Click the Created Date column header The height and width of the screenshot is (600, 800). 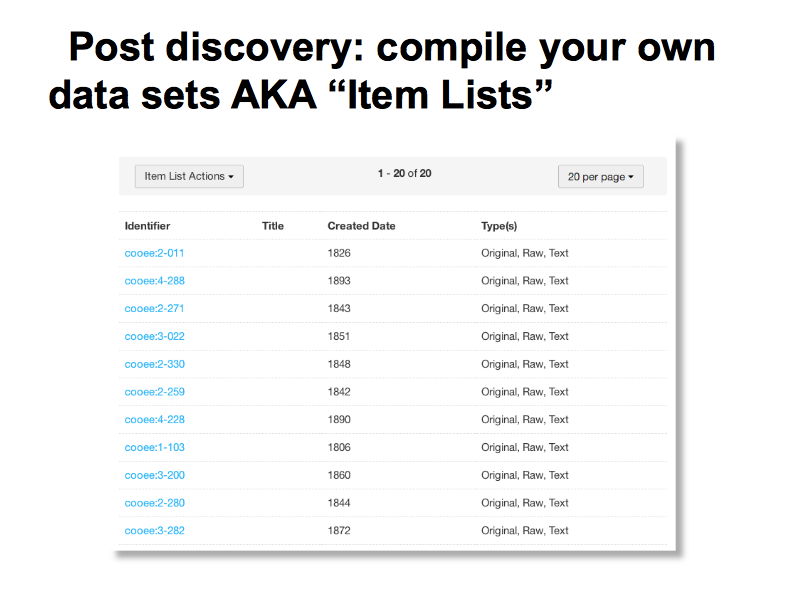361,226
